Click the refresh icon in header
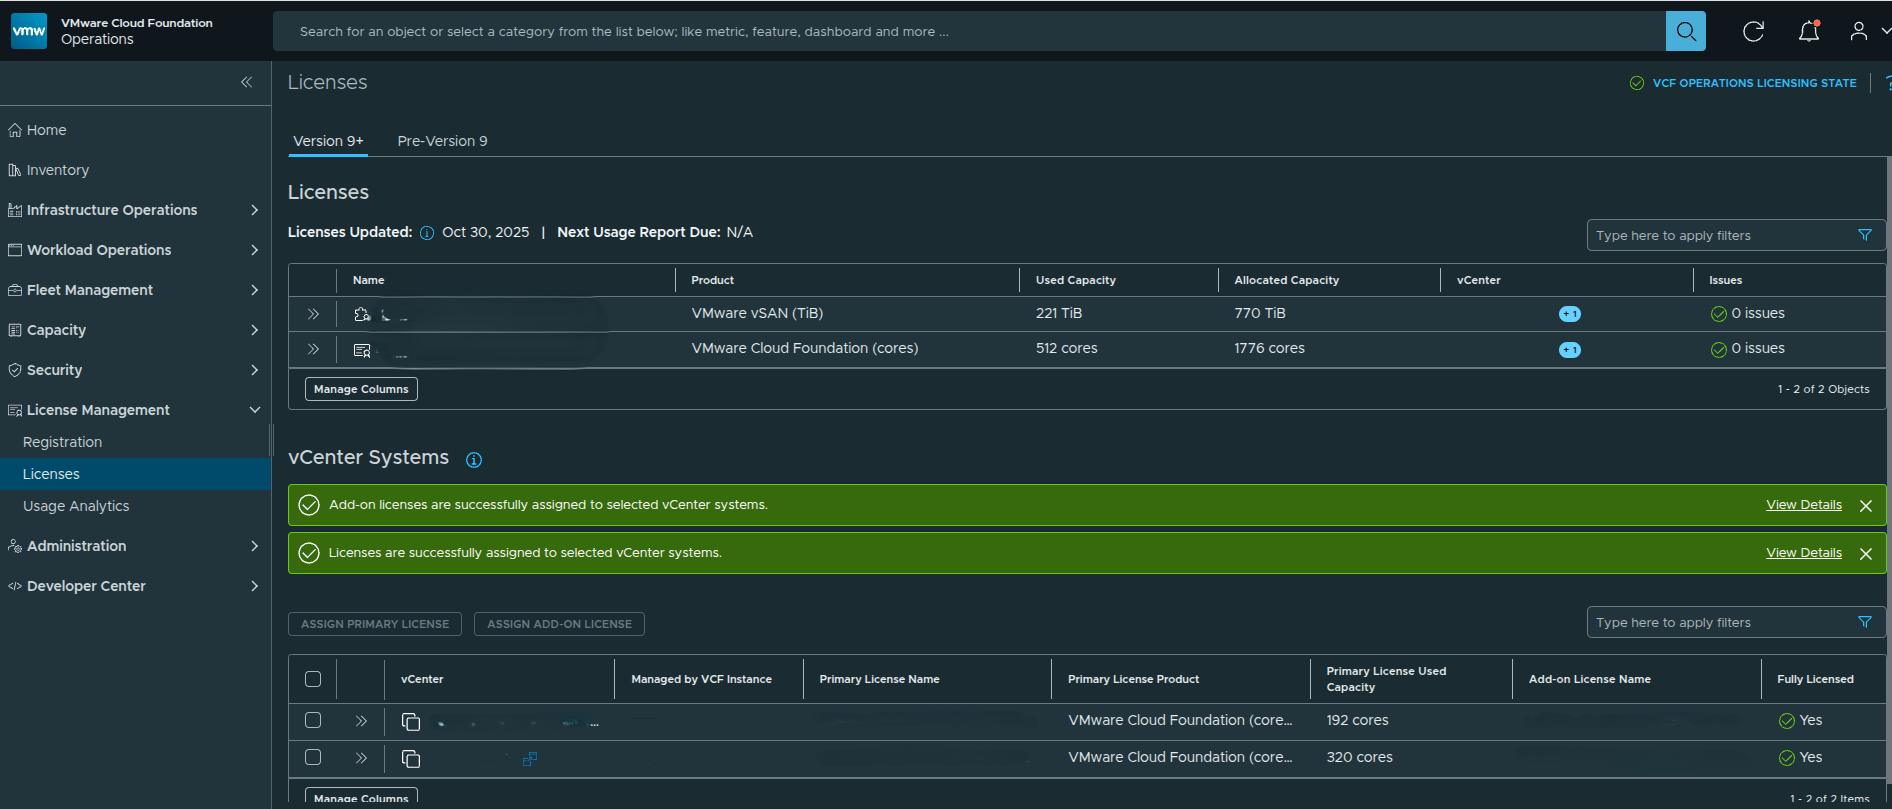Viewport: 1892px width, 809px height. click(1753, 31)
